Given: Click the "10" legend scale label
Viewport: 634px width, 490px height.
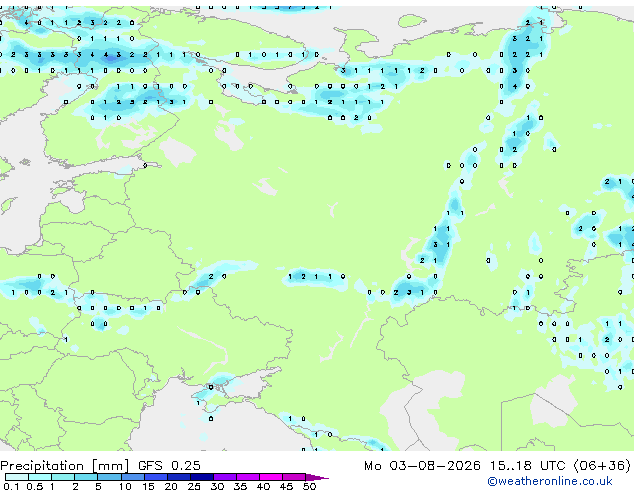Looking at the screenshot, I should click(x=125, y=486).
